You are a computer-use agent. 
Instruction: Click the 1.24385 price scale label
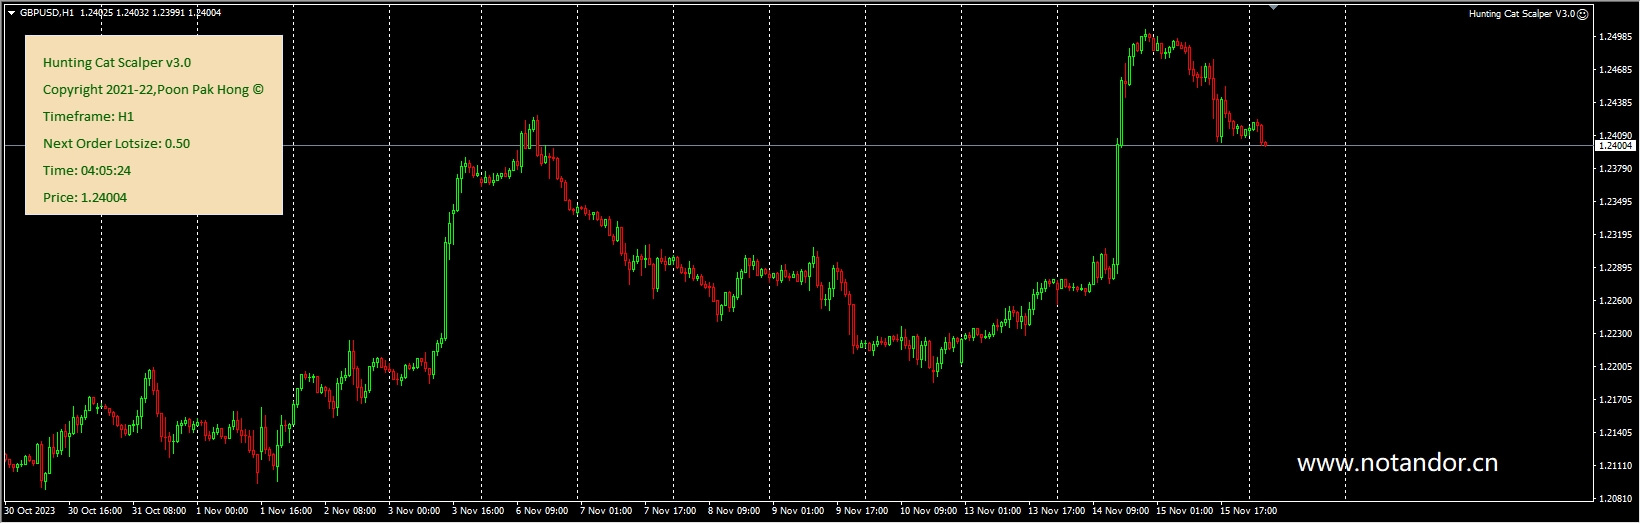(x=1615, y=103)
